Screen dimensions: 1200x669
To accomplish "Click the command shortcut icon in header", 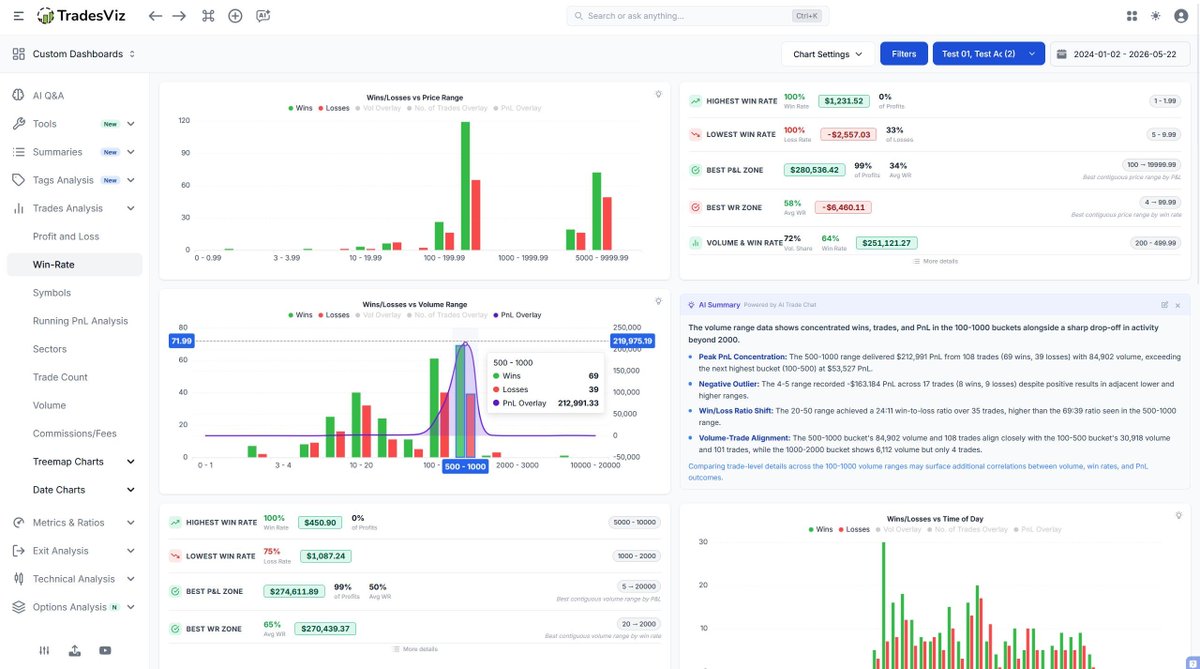I will [x=208, y=16].
